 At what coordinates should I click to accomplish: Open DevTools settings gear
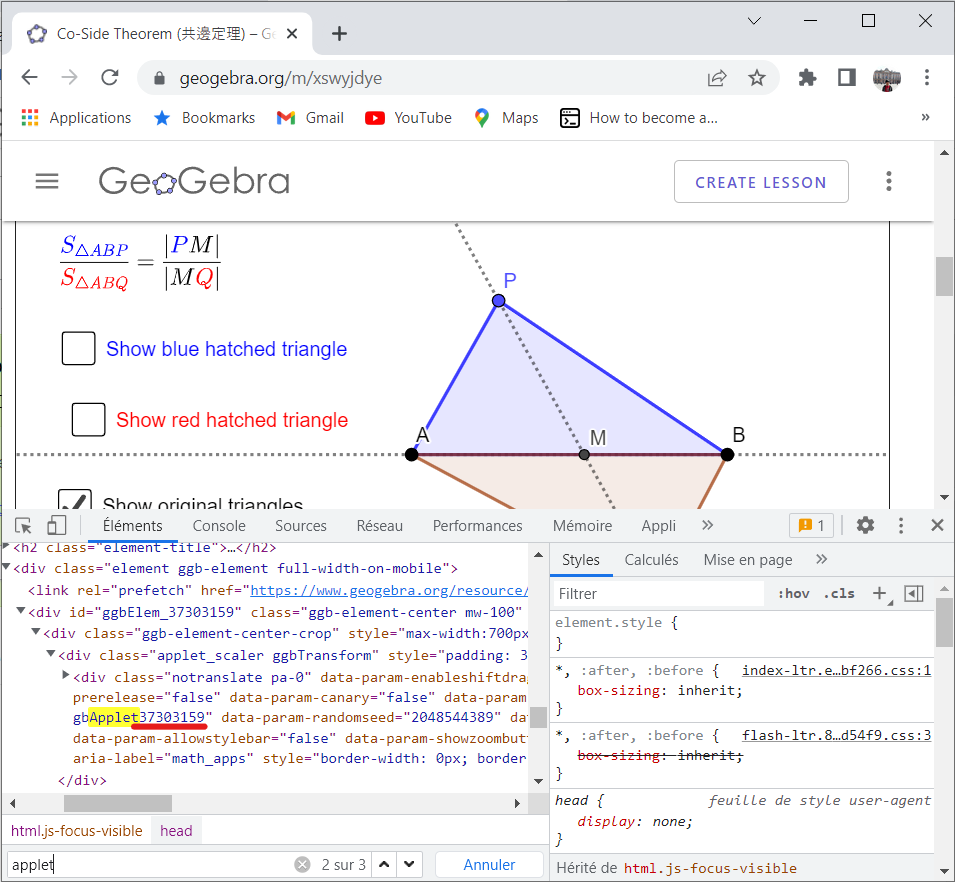pyautogui.click(x=866, y=526)
